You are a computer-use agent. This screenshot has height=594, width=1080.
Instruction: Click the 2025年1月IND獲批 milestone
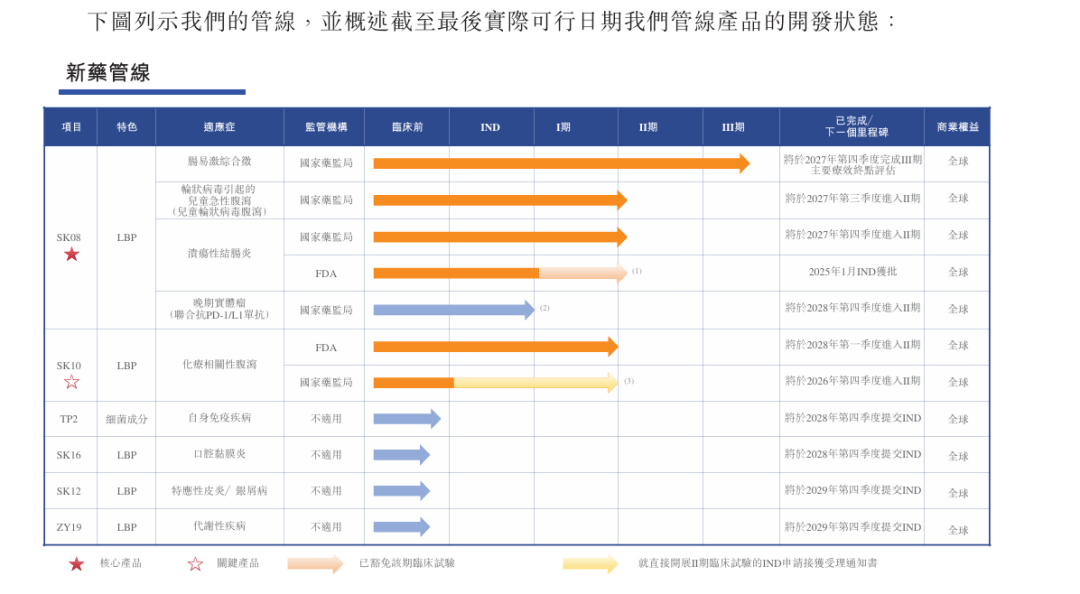pyautogui.click(x=853, y=272)
